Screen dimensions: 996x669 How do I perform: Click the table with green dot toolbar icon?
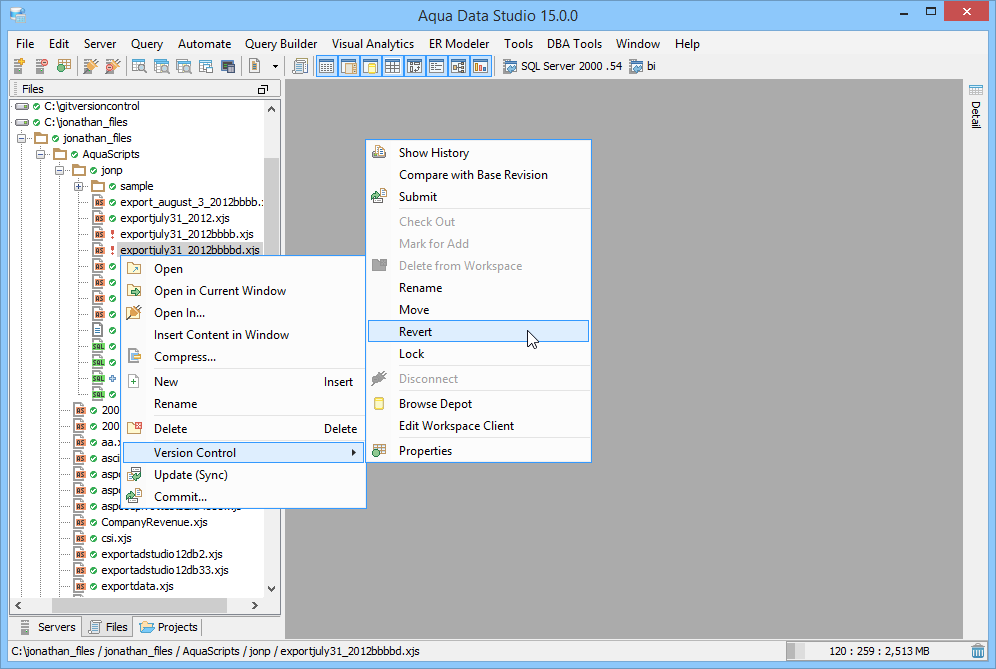tap(64, 65)
